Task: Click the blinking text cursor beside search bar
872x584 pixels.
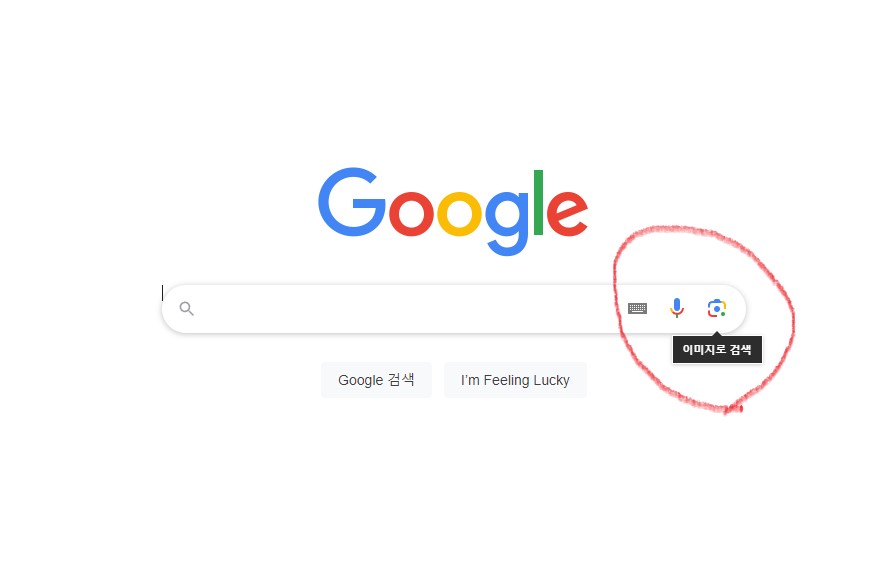Action: (162, 293)
